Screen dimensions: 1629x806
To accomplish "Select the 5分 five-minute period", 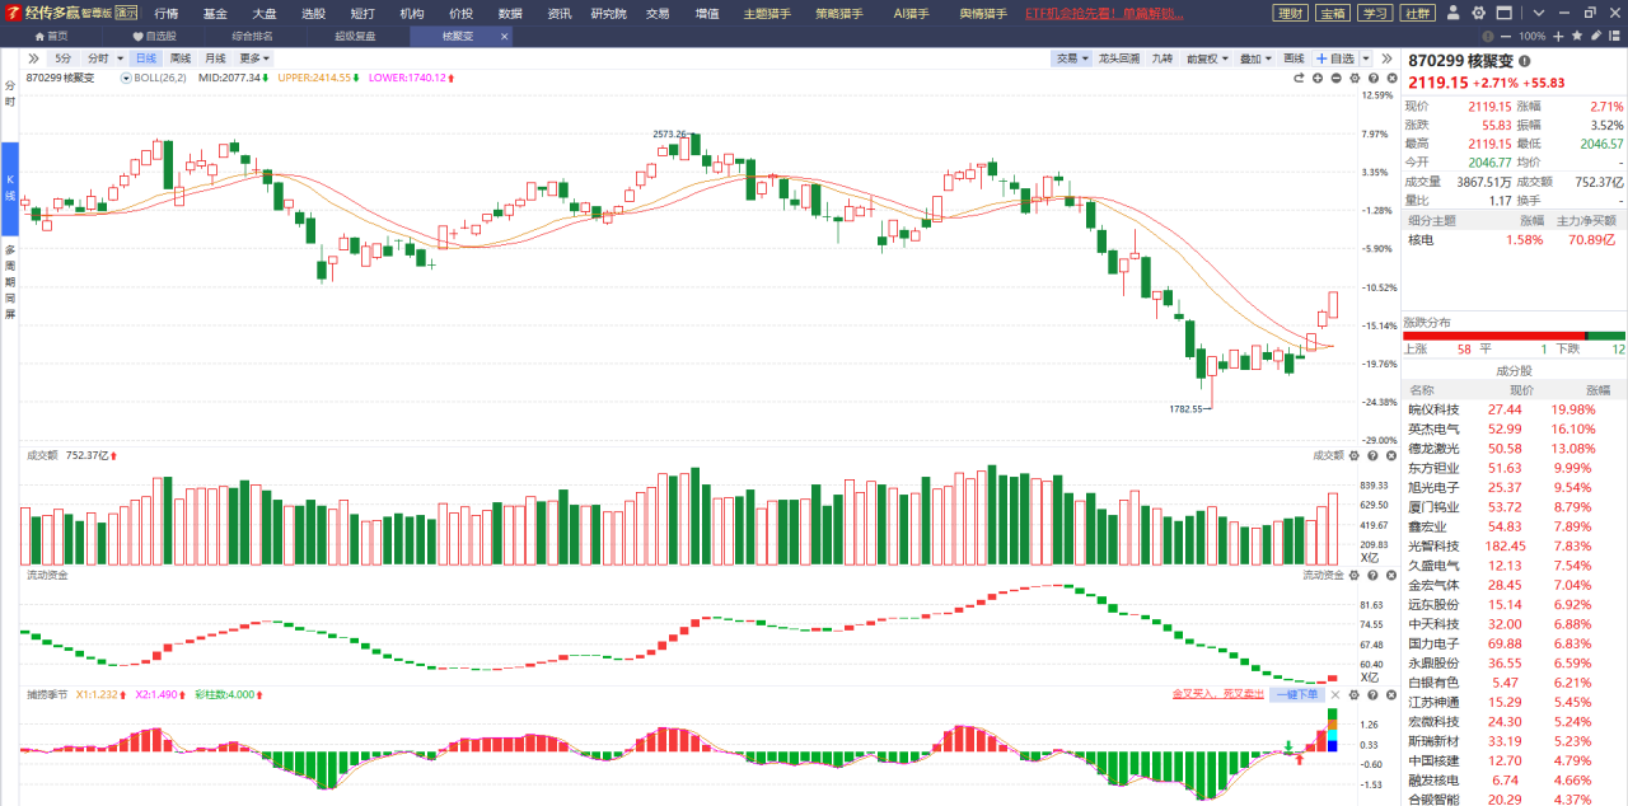I will click(x=63, y=58).
